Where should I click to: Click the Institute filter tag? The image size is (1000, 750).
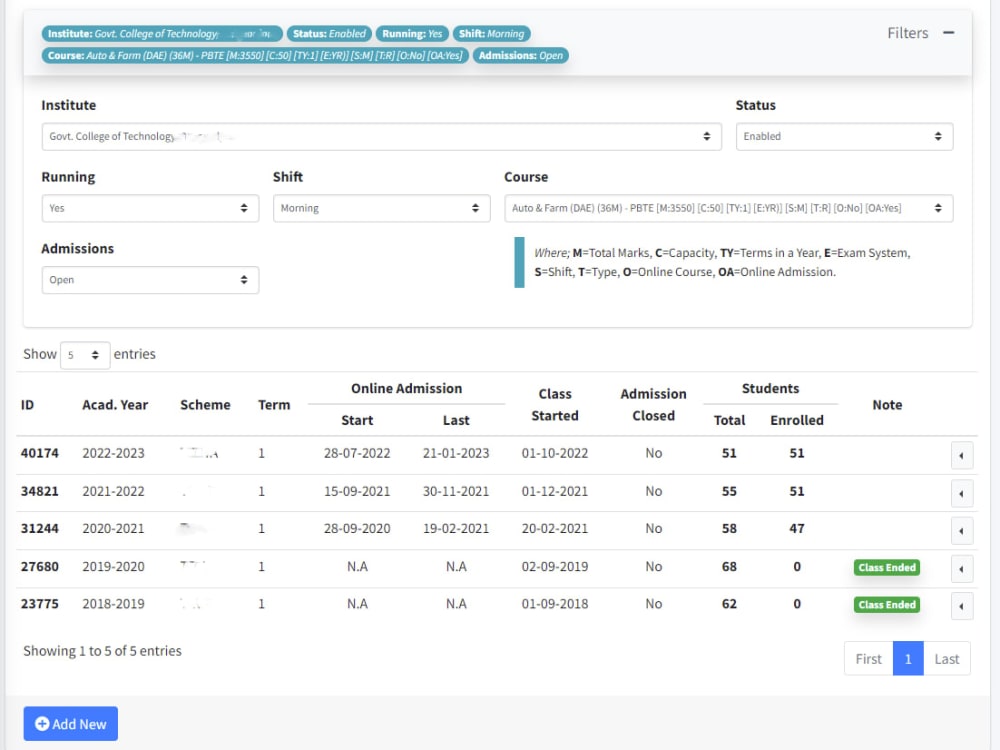tap(162, 34)
